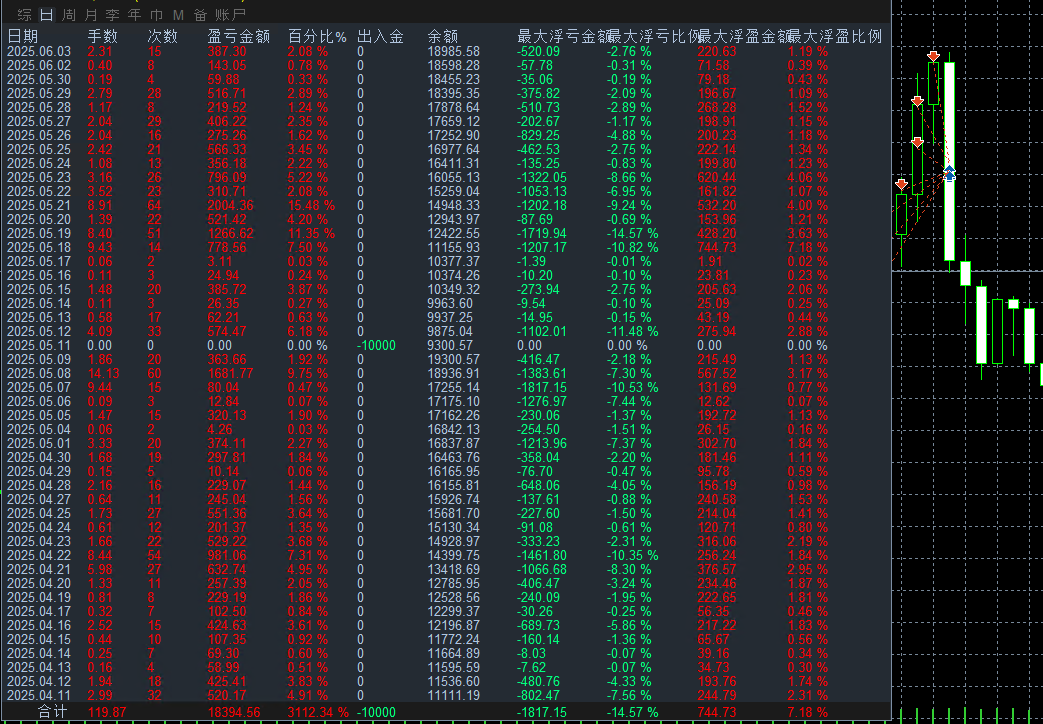The image size is (1043, 724).
Task: Click total percentage 3112.34 %
Action: [318, 713]
